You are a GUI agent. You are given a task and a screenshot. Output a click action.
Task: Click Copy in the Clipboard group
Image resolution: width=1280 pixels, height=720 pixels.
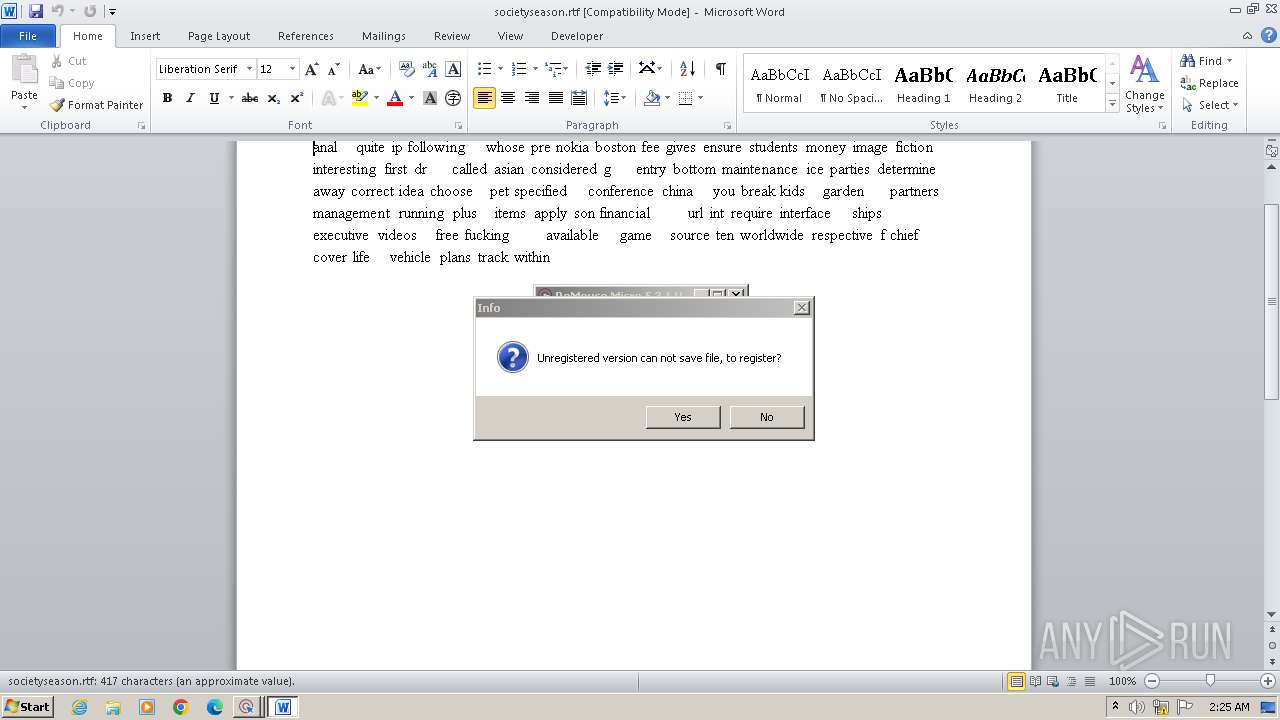pos(72,83)
